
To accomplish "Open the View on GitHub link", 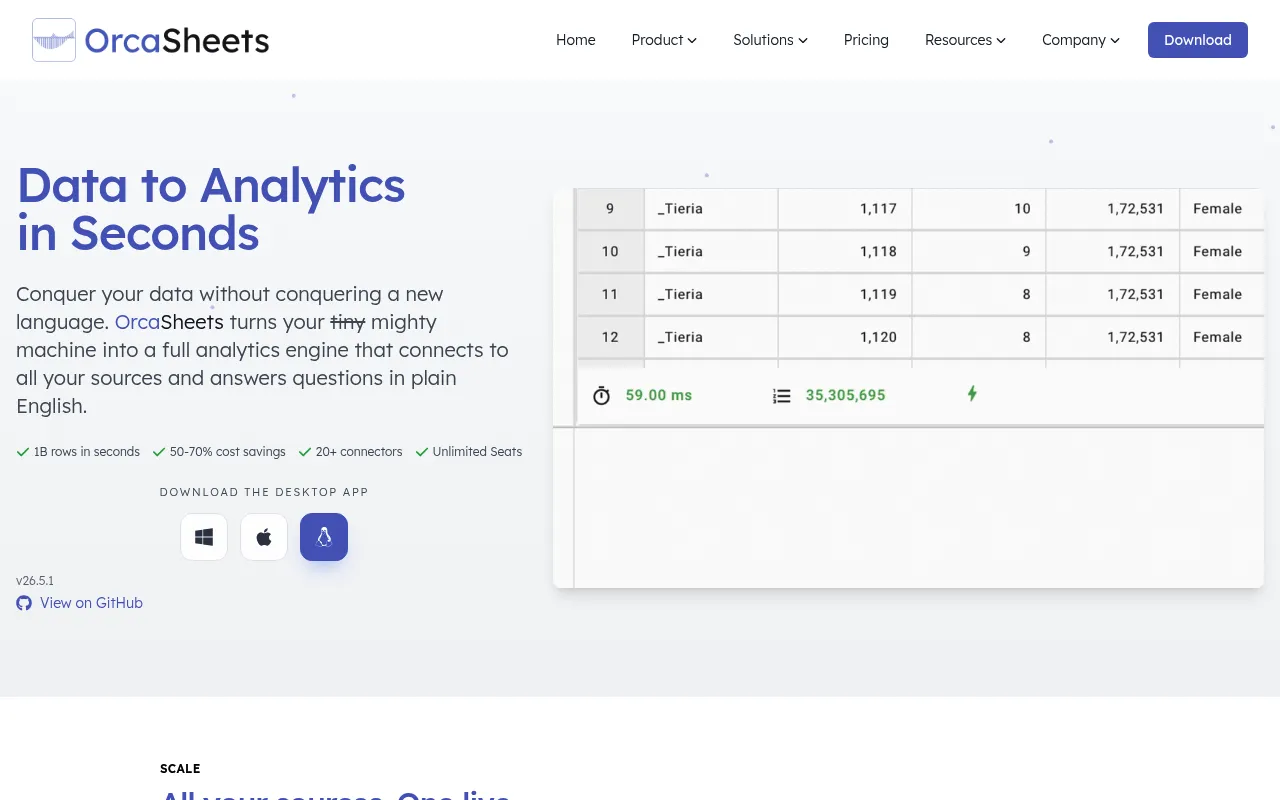I will click(91, 603).
